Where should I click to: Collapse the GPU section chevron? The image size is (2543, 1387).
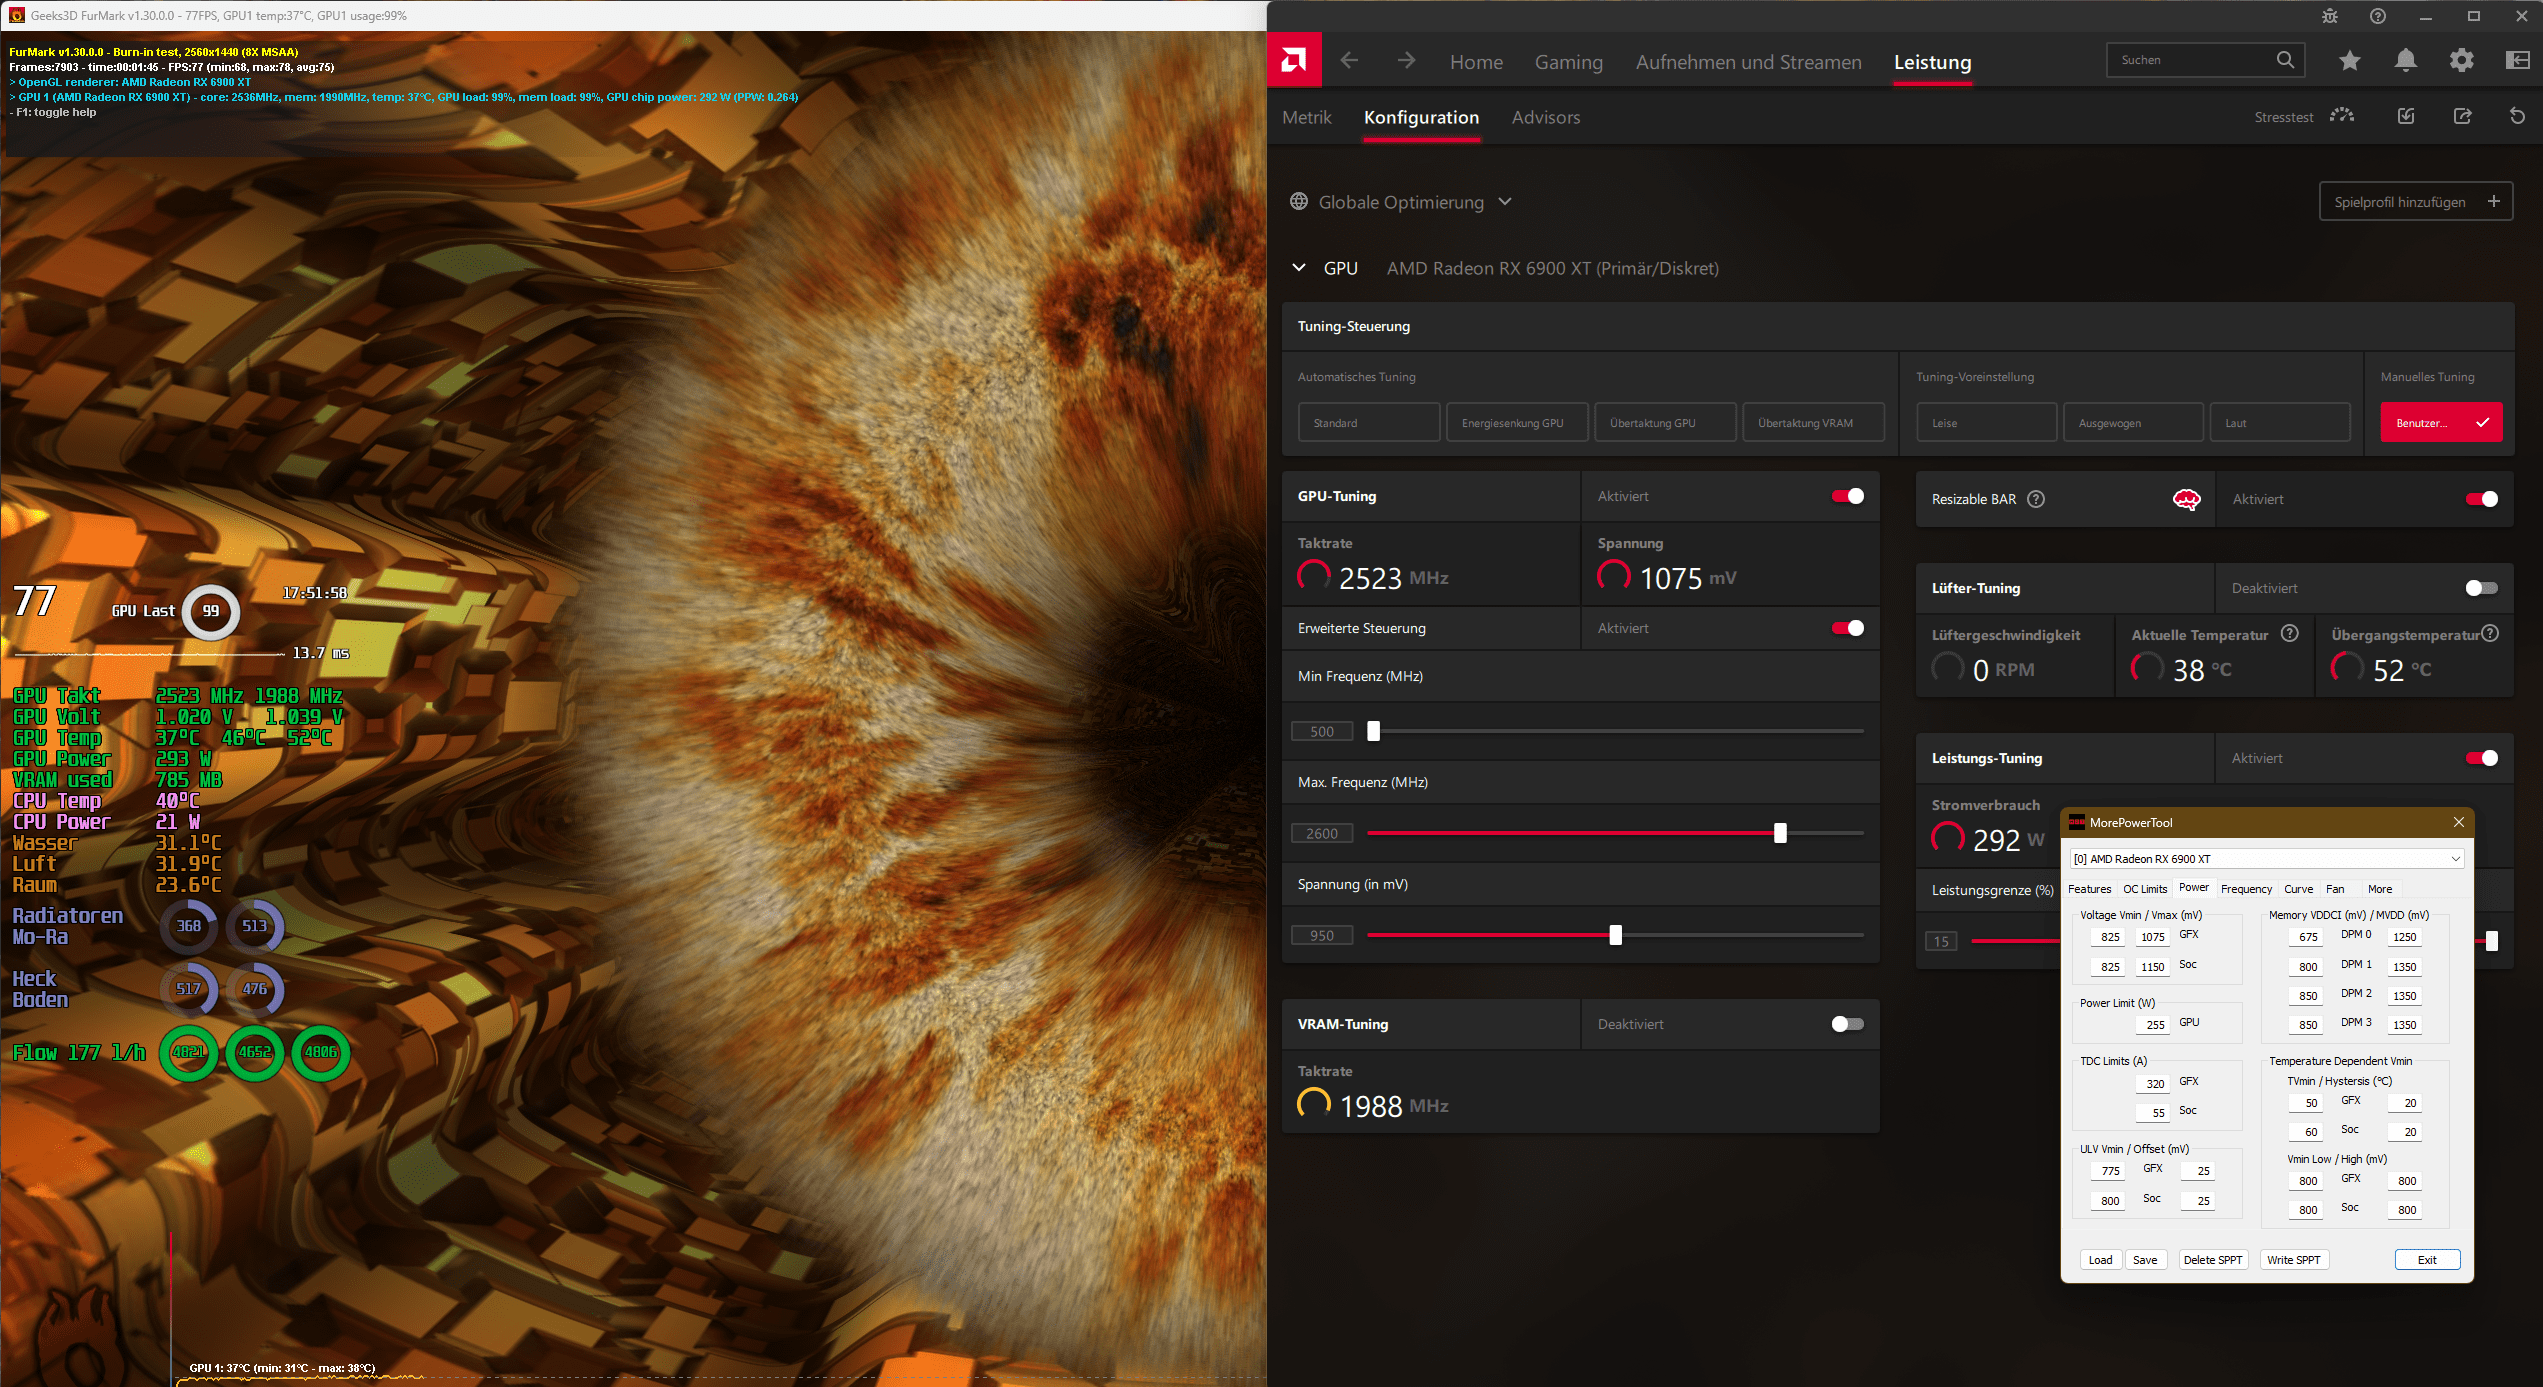coord(1299,267)
